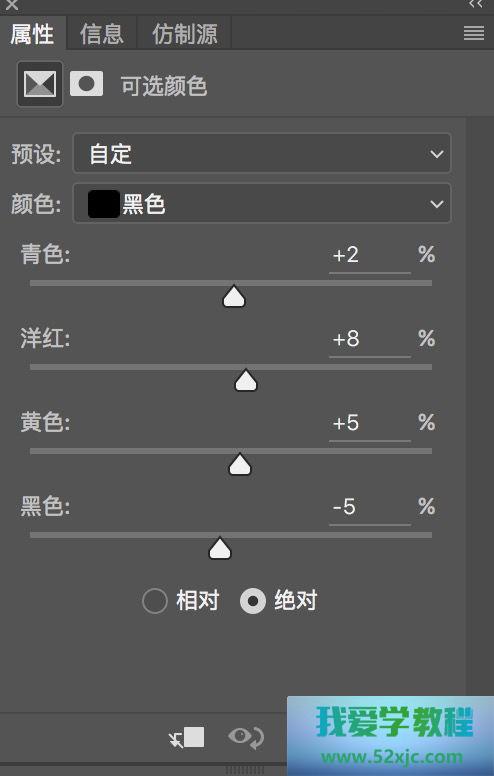Click the 洋红 value field showing +8

370,340
